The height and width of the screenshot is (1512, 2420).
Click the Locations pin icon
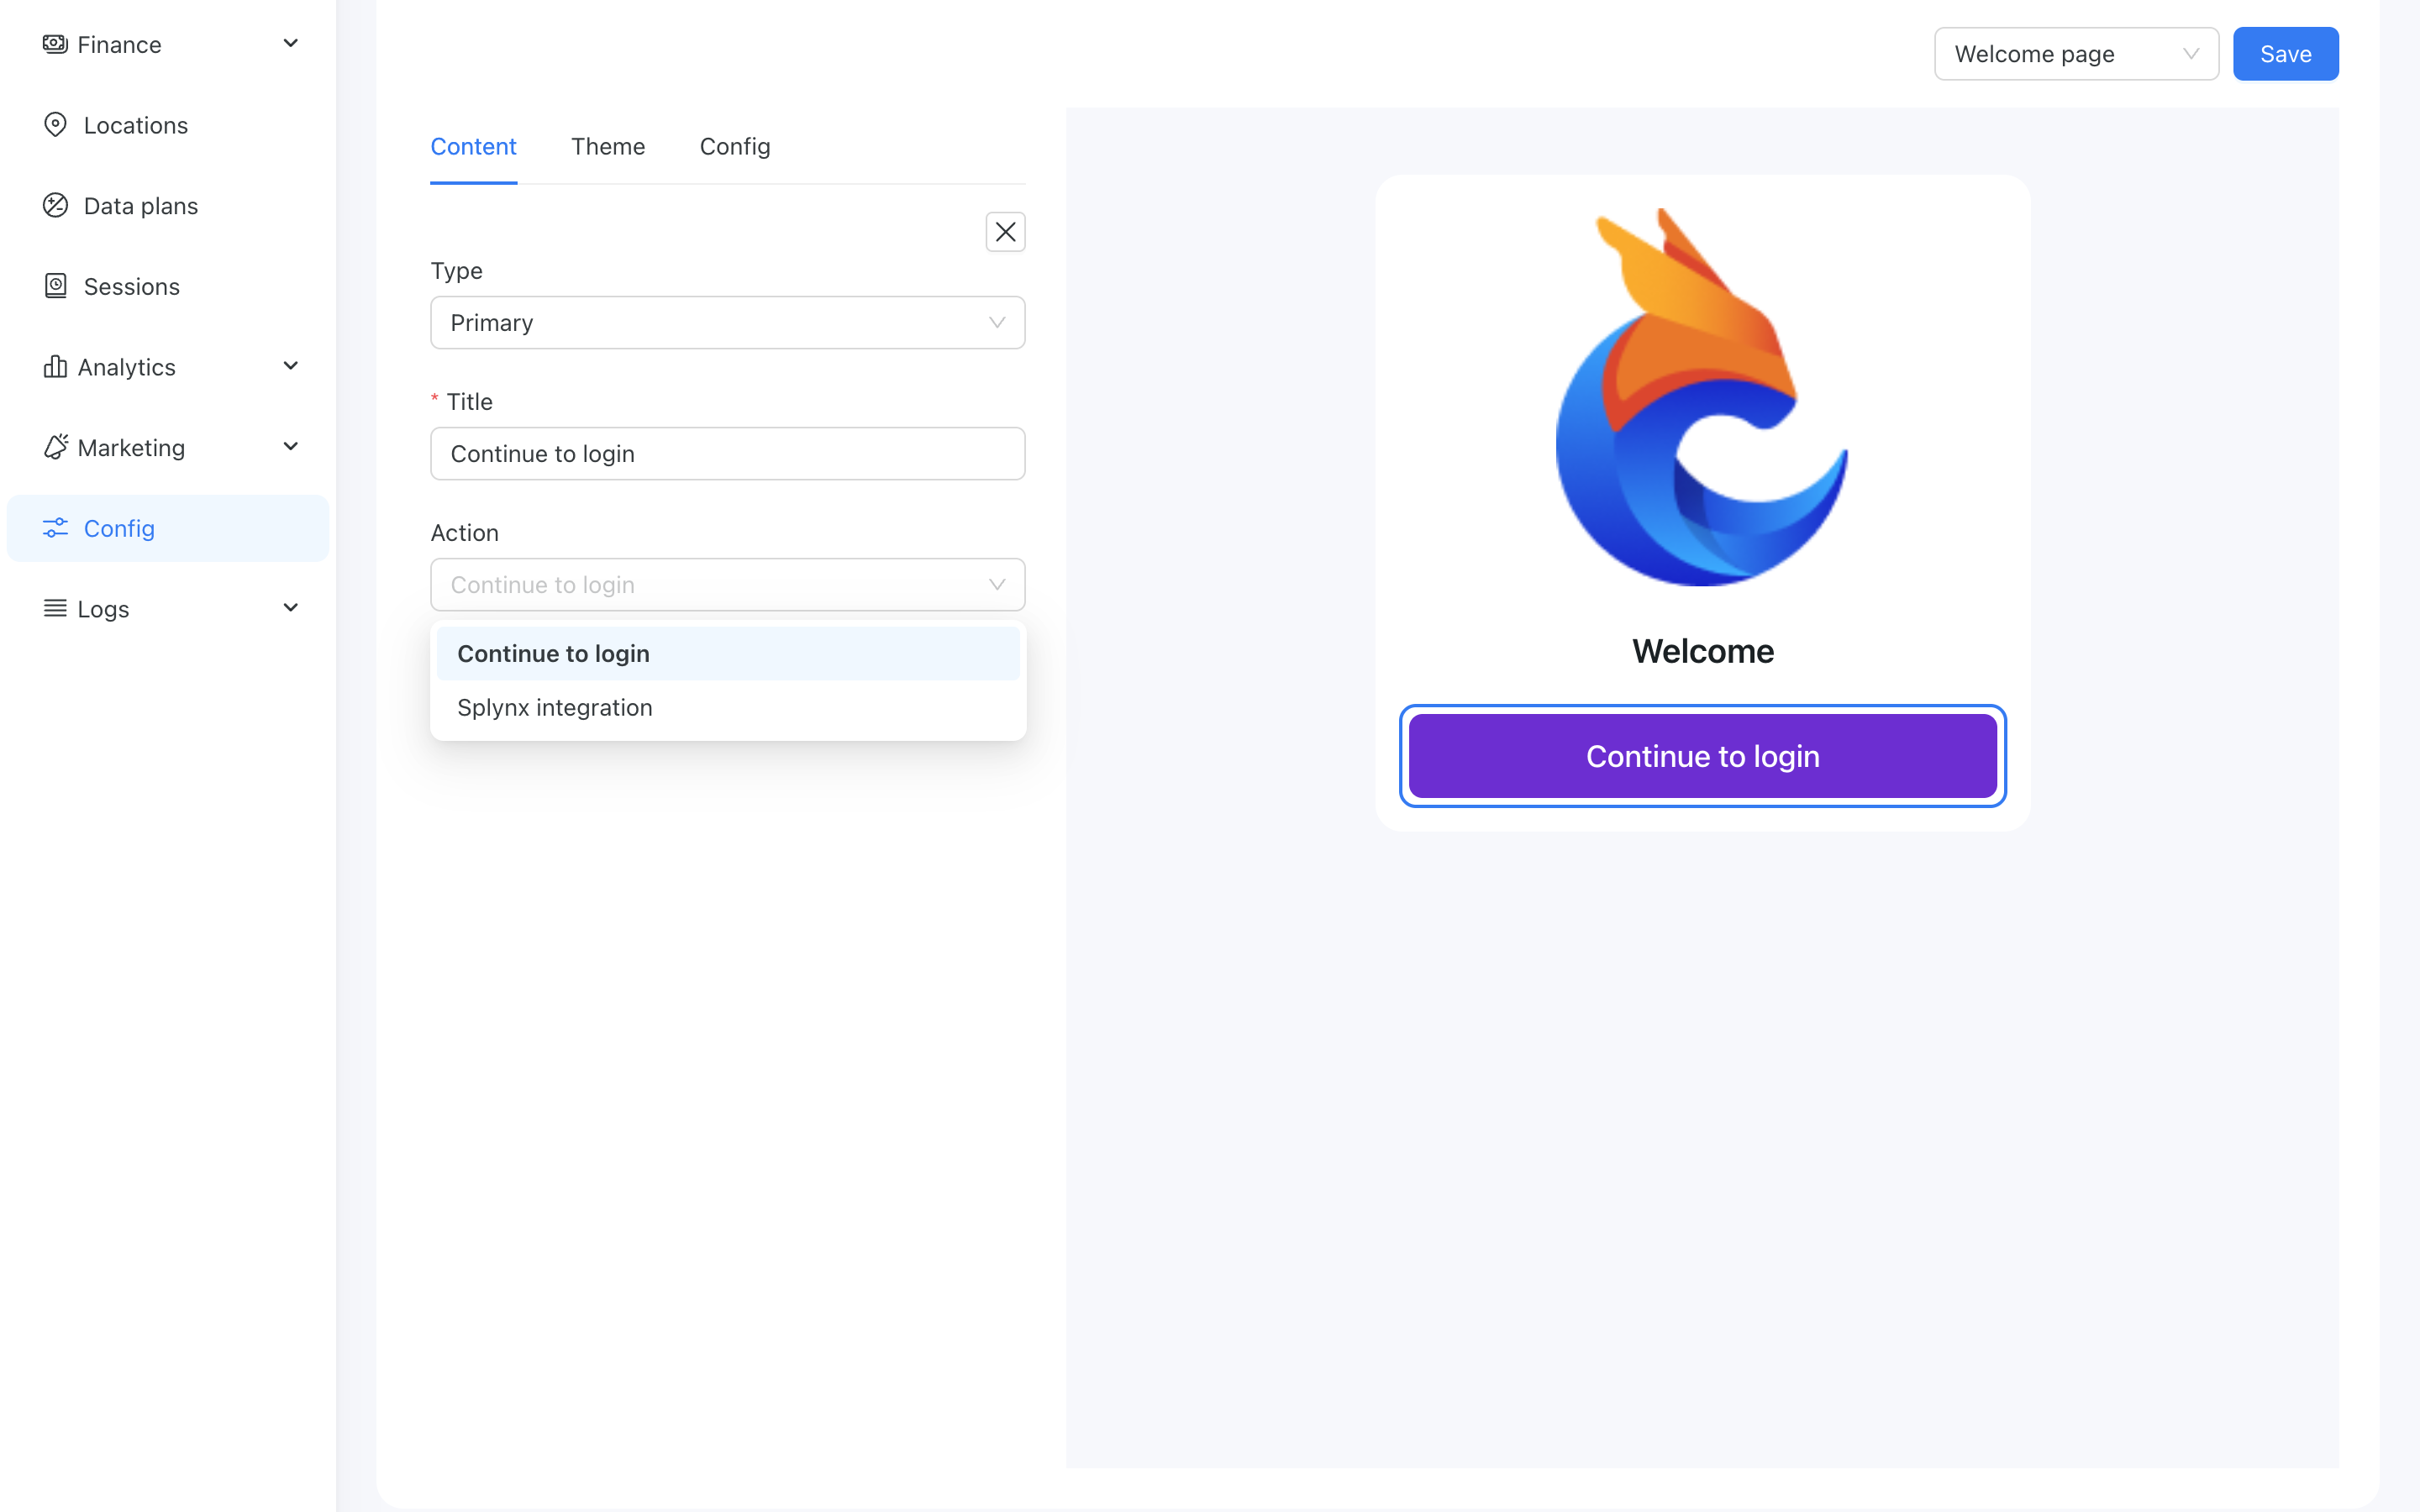55,125
